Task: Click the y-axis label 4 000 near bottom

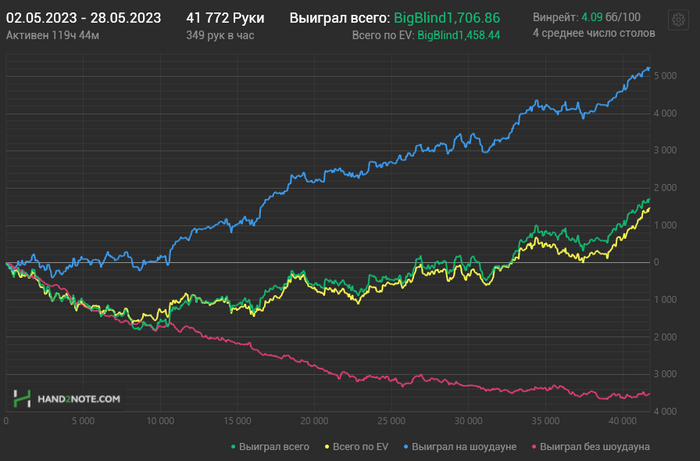Action: tap(665, 411)
